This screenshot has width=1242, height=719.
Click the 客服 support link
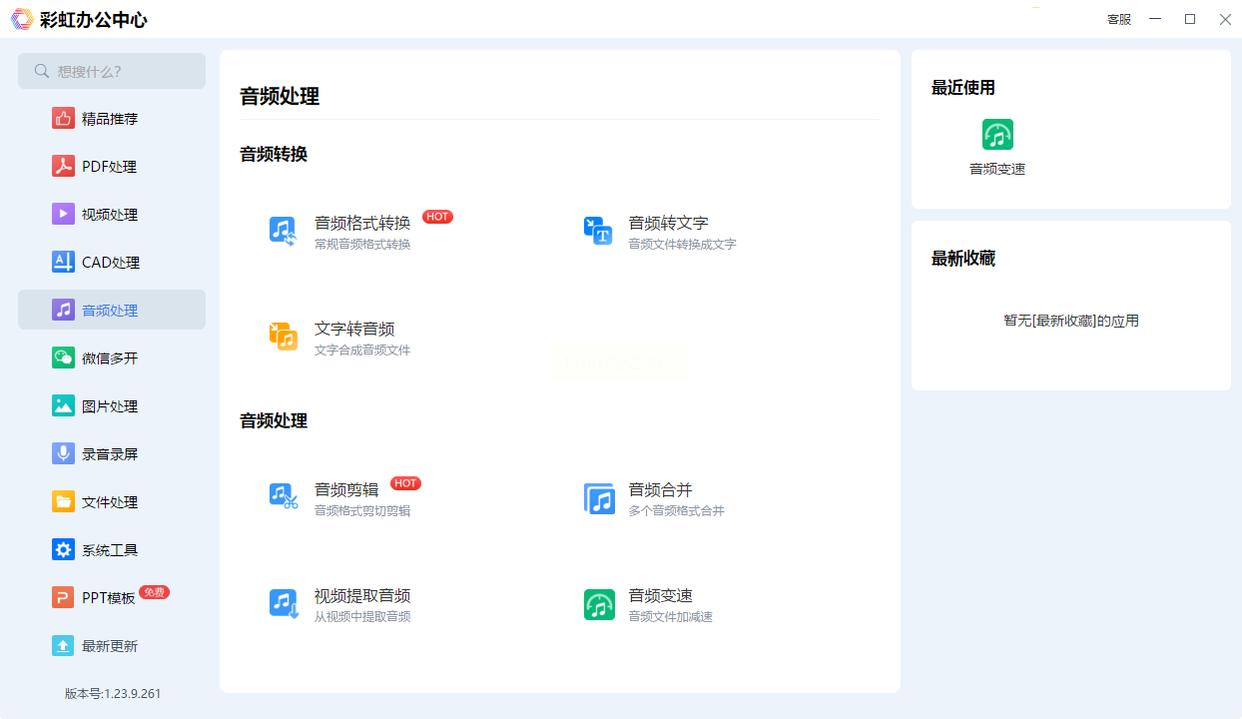1119,19
